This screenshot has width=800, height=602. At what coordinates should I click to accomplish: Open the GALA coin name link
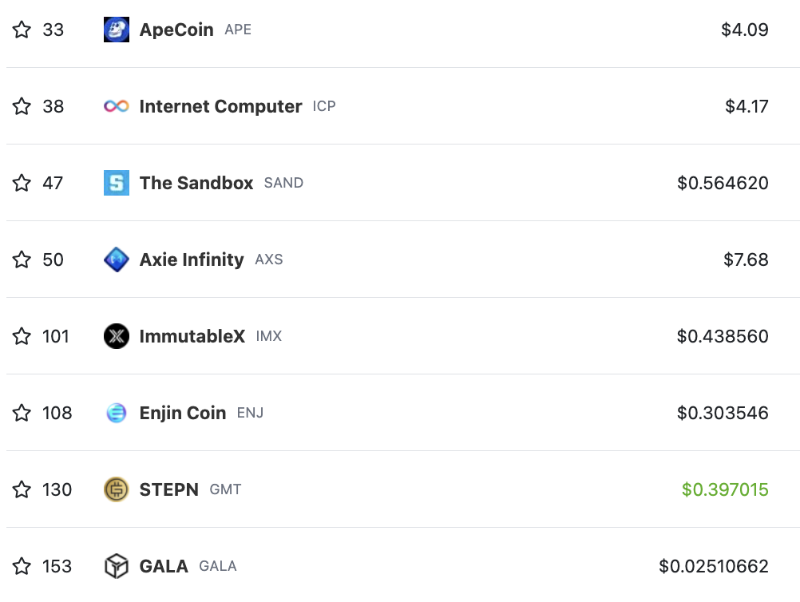point(164,566)
